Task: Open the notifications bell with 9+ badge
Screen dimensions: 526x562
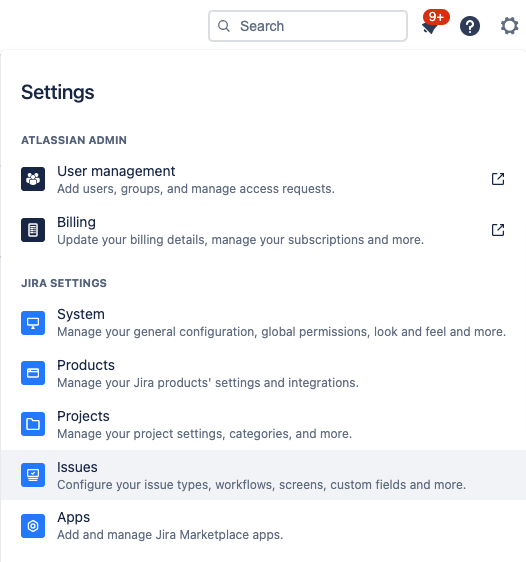Action: click(x=433, y=24)
